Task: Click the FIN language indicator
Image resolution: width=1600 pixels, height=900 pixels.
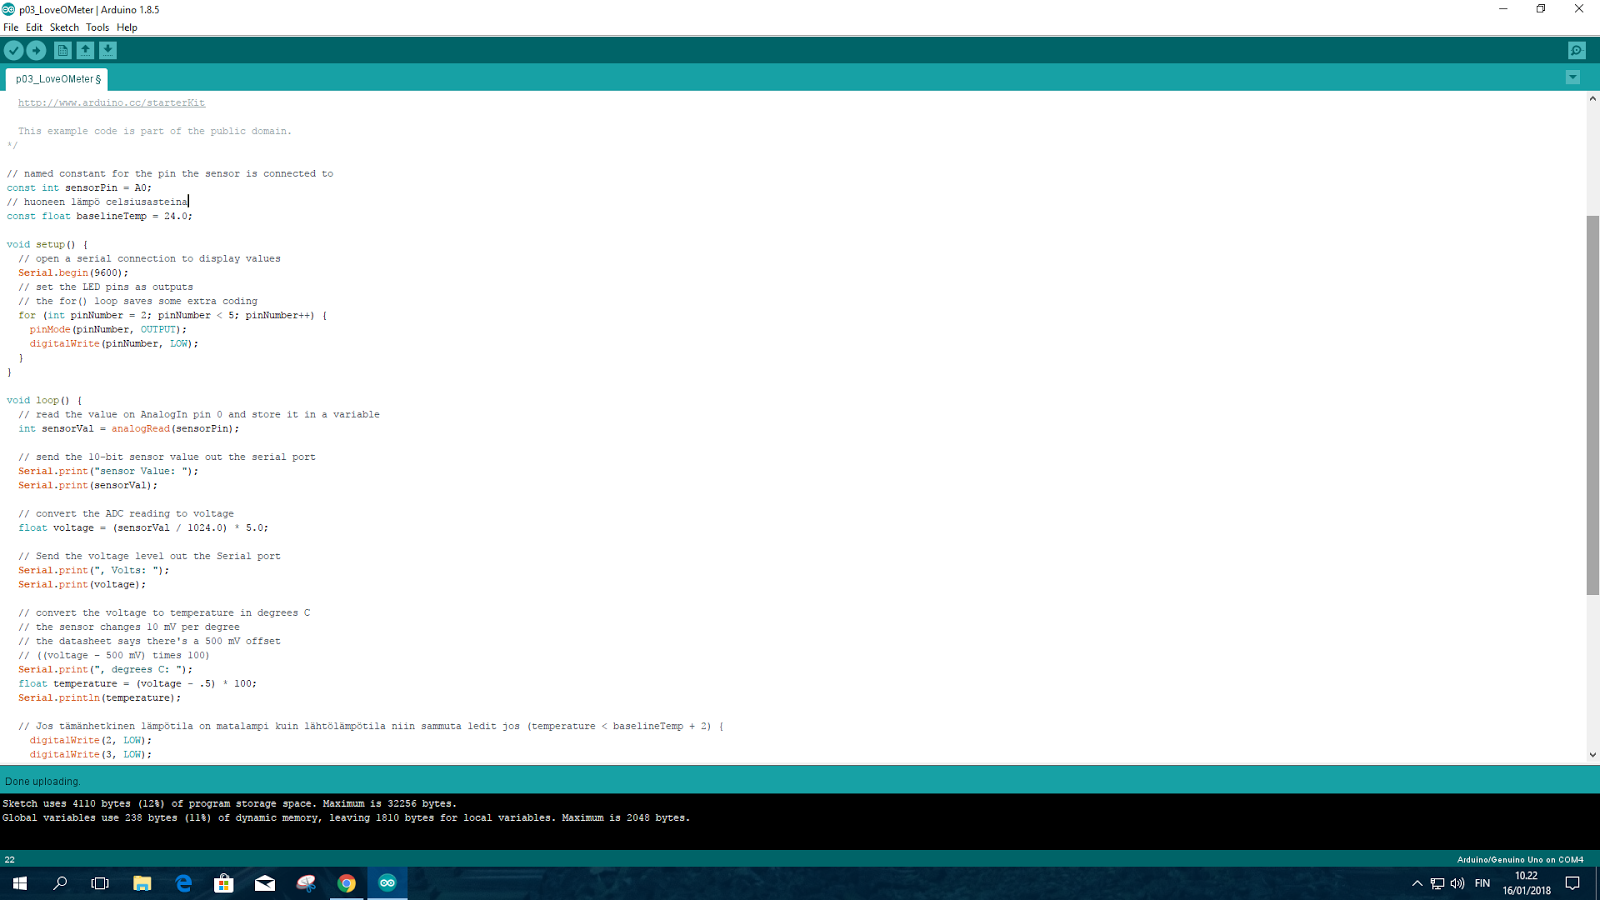Action: [x=1483, y=883]
